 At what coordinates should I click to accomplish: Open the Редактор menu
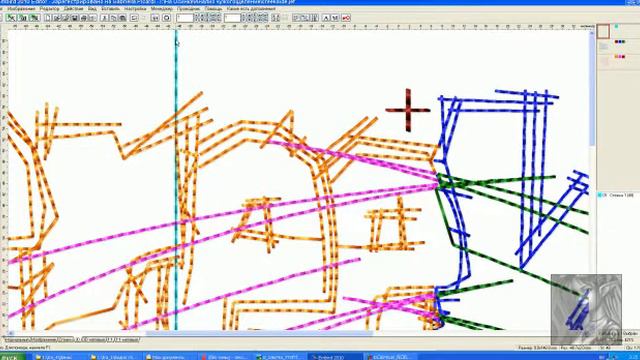50,9
